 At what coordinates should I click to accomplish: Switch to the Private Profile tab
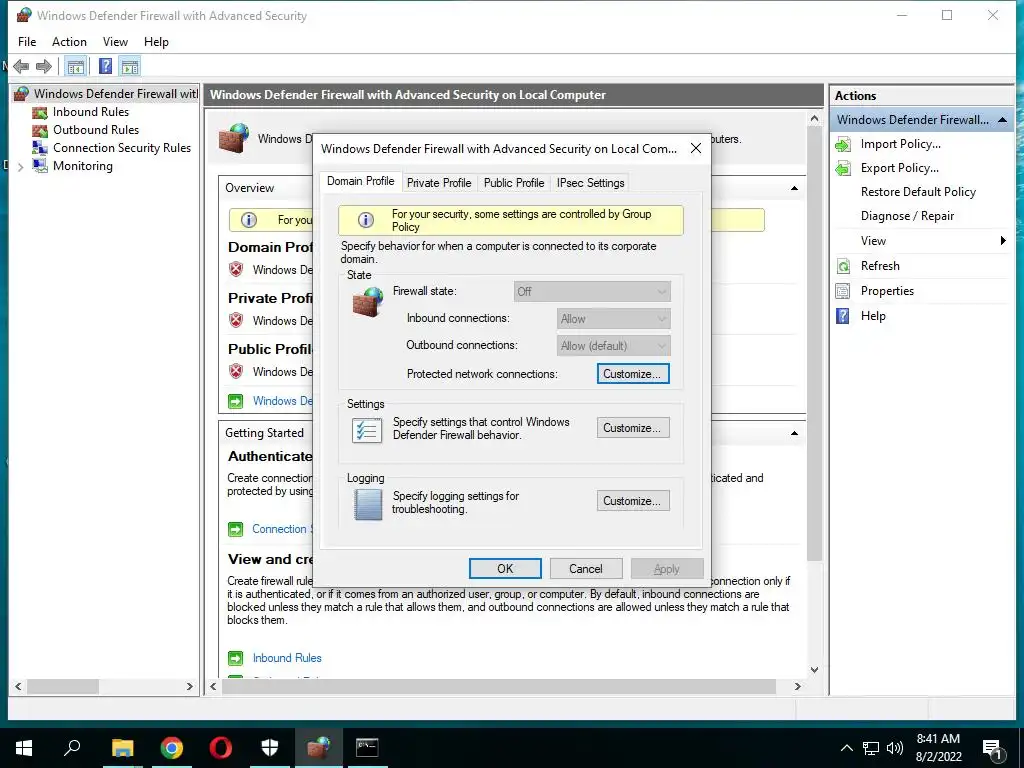tap(439, 183)
